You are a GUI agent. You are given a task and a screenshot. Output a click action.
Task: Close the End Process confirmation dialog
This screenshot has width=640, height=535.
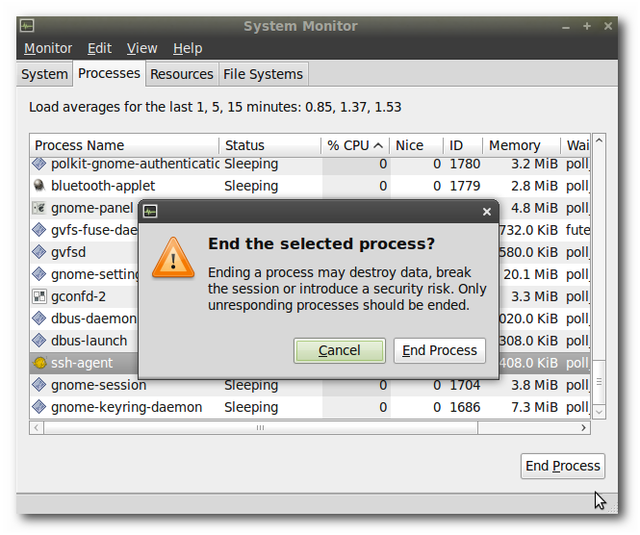pyautogui.click(x=487, y=211)
